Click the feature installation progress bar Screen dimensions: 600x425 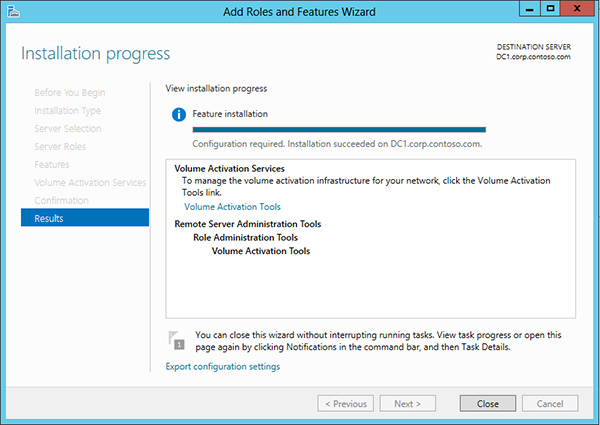(x=338, y=129)
